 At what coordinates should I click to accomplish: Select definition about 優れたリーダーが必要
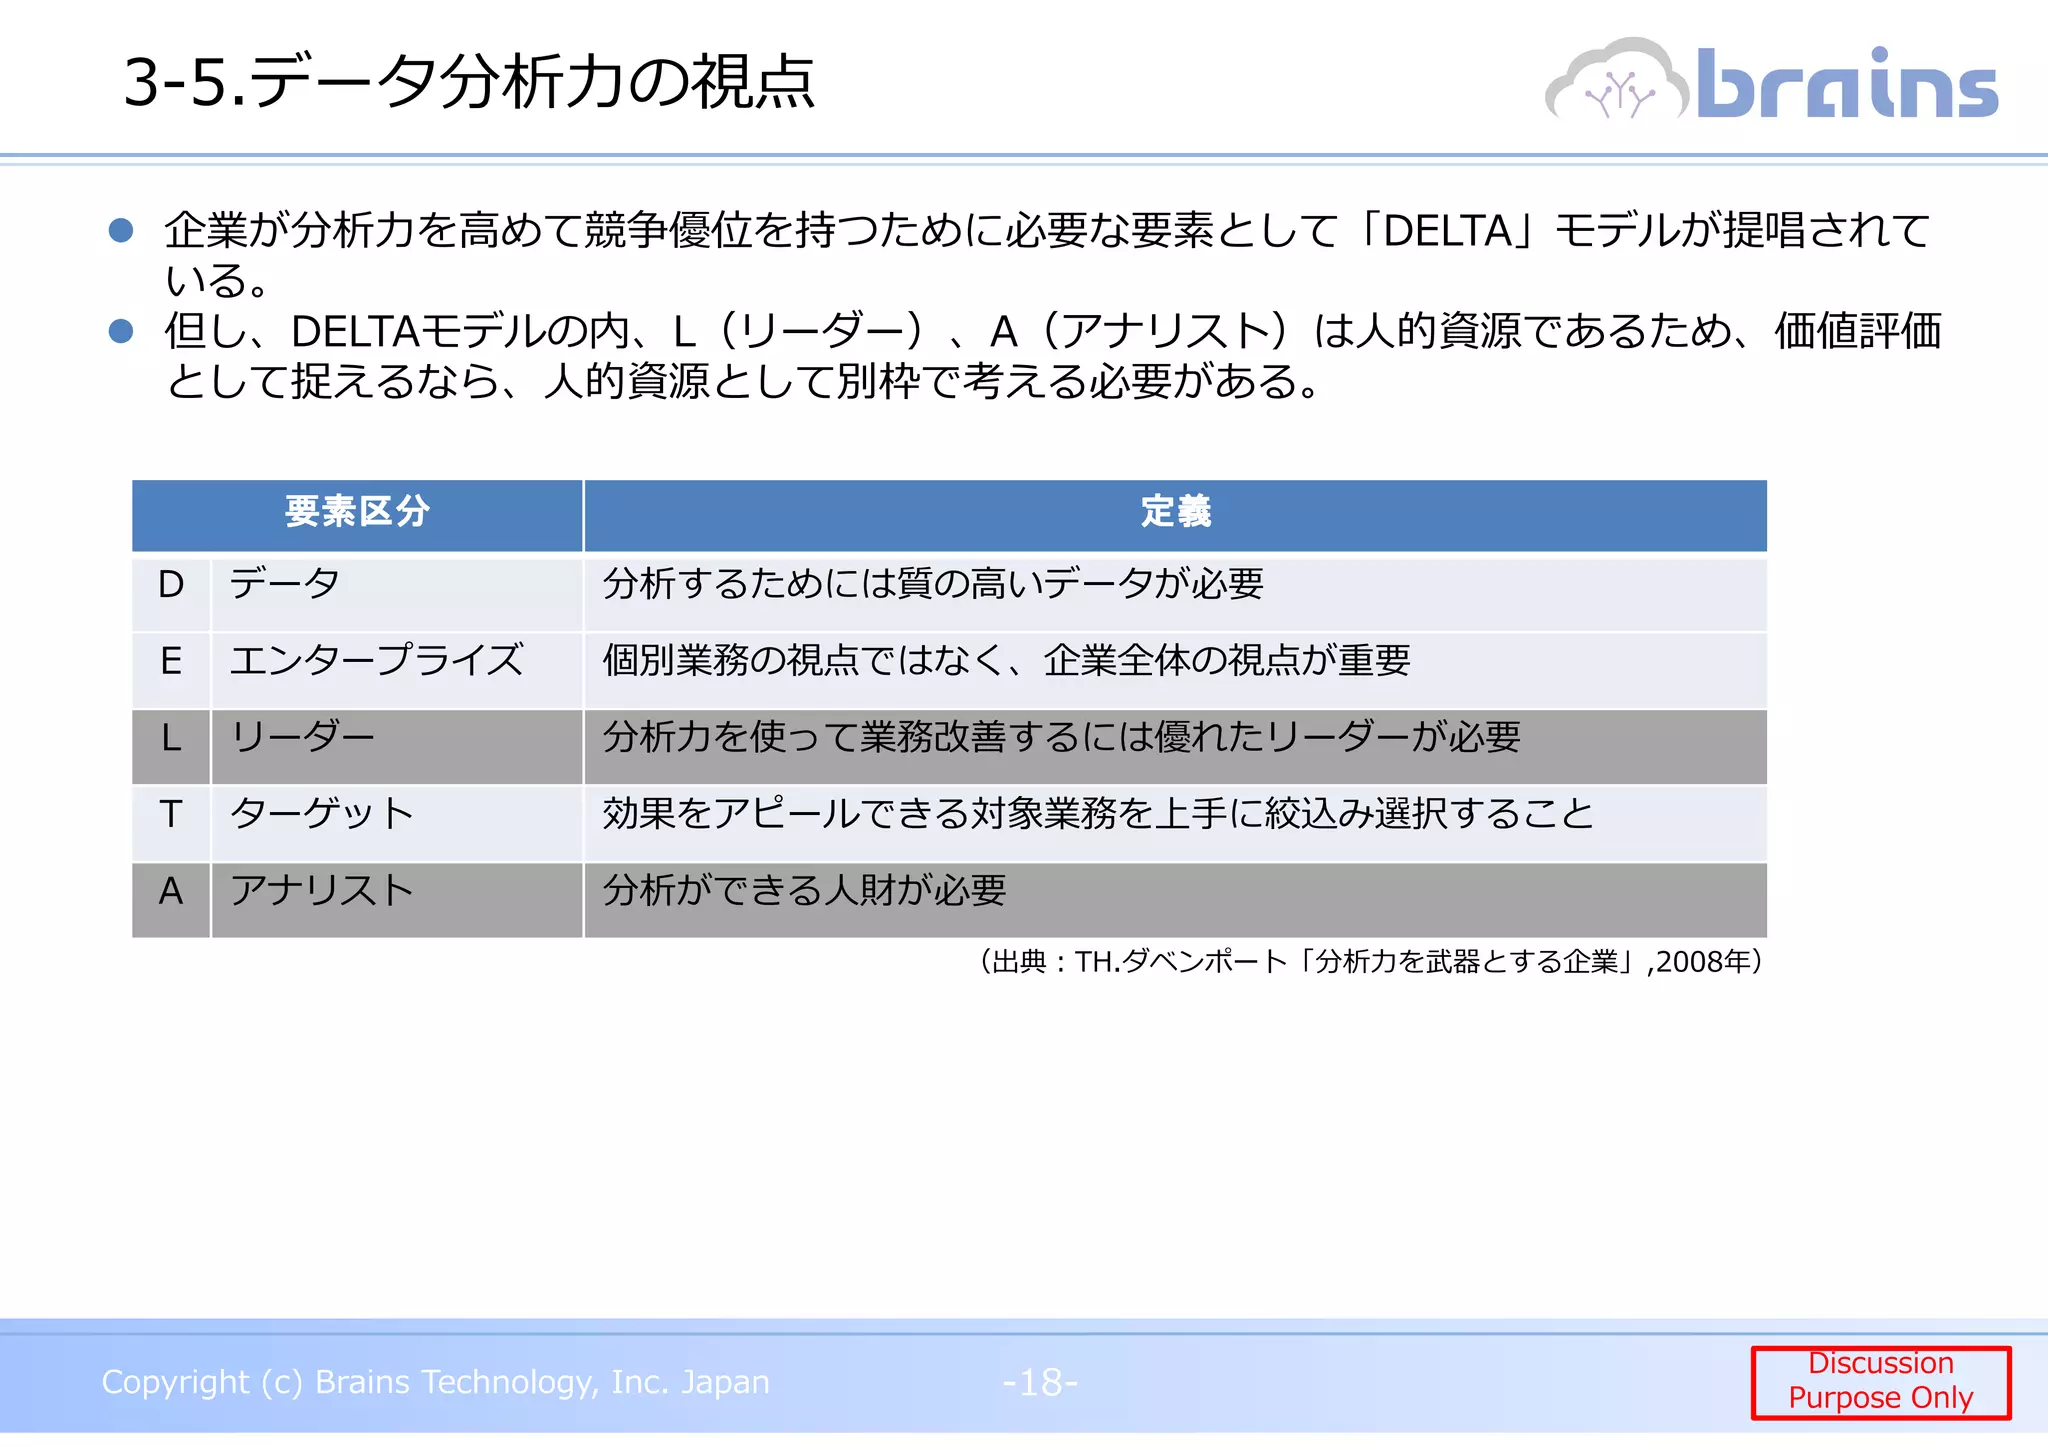(1176, 747)
